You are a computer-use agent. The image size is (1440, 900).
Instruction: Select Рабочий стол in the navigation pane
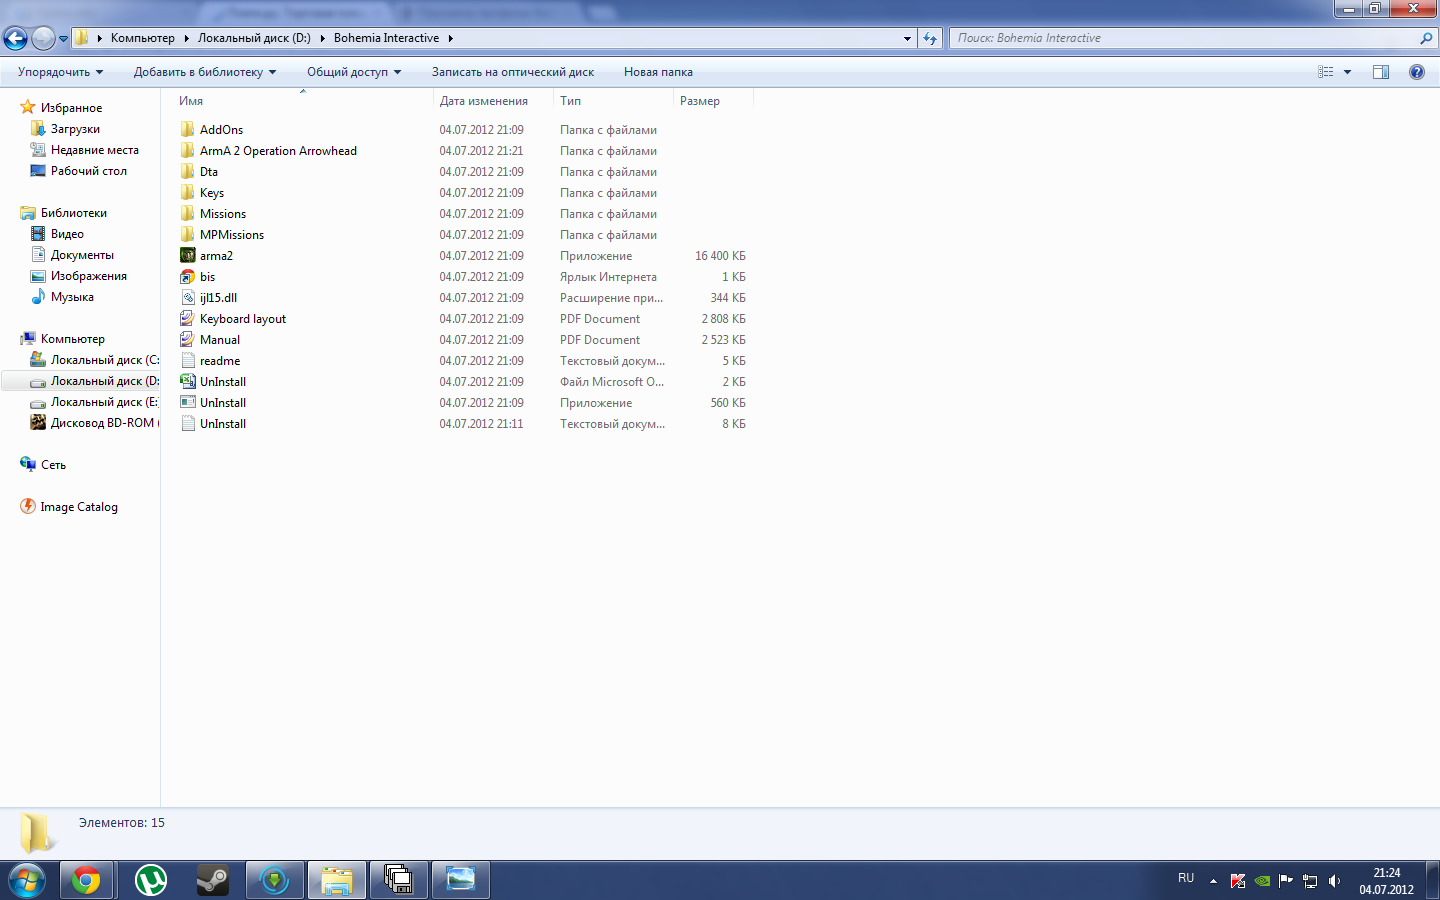click(89, 171)
